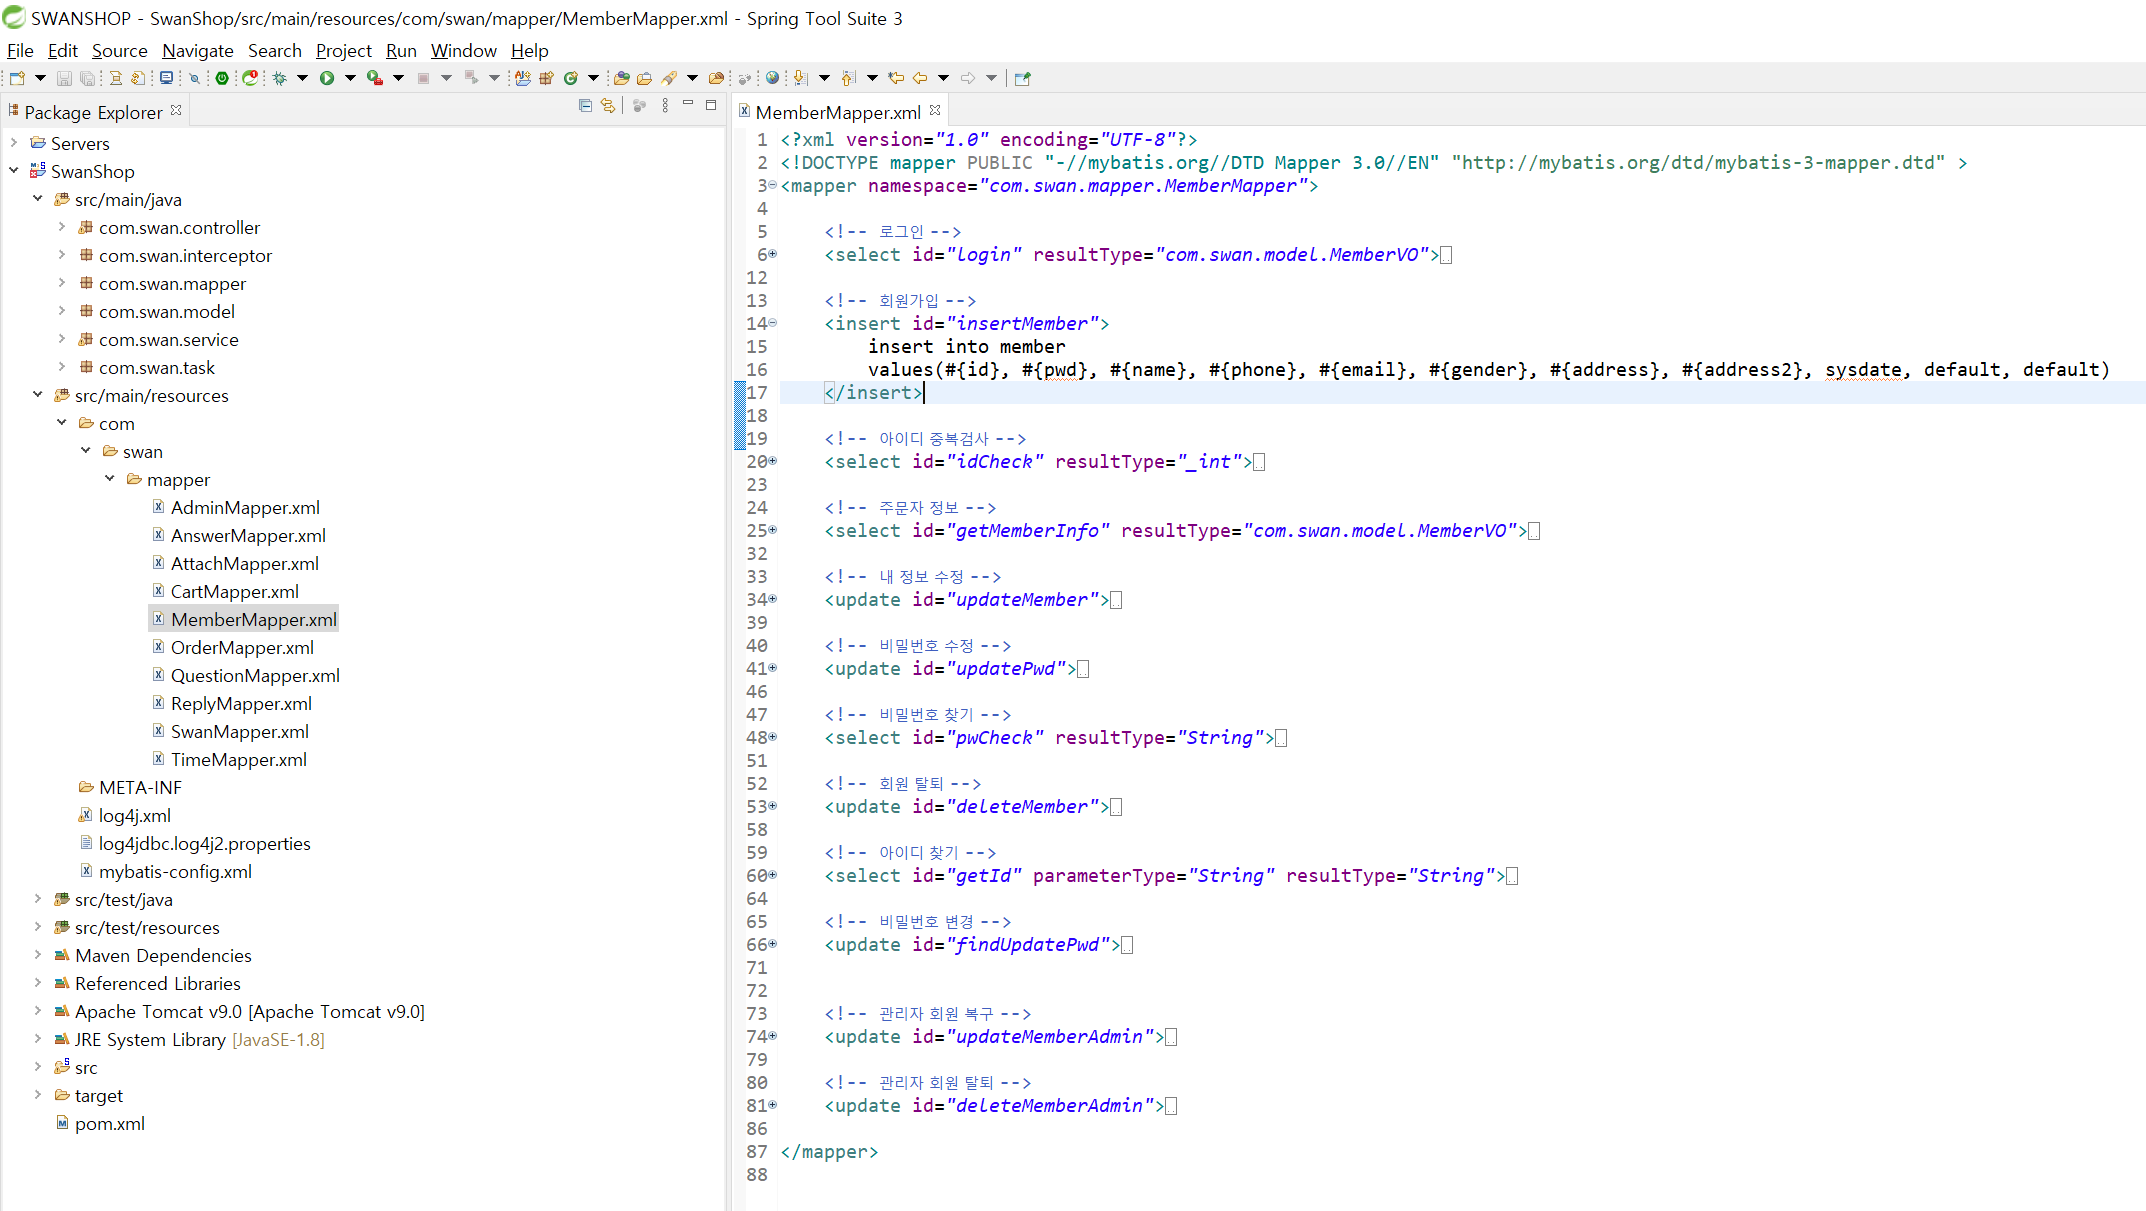2146x1211 pixels.
Task: Click the Back navigation arrow icon
Action: (x=920, y=78)
